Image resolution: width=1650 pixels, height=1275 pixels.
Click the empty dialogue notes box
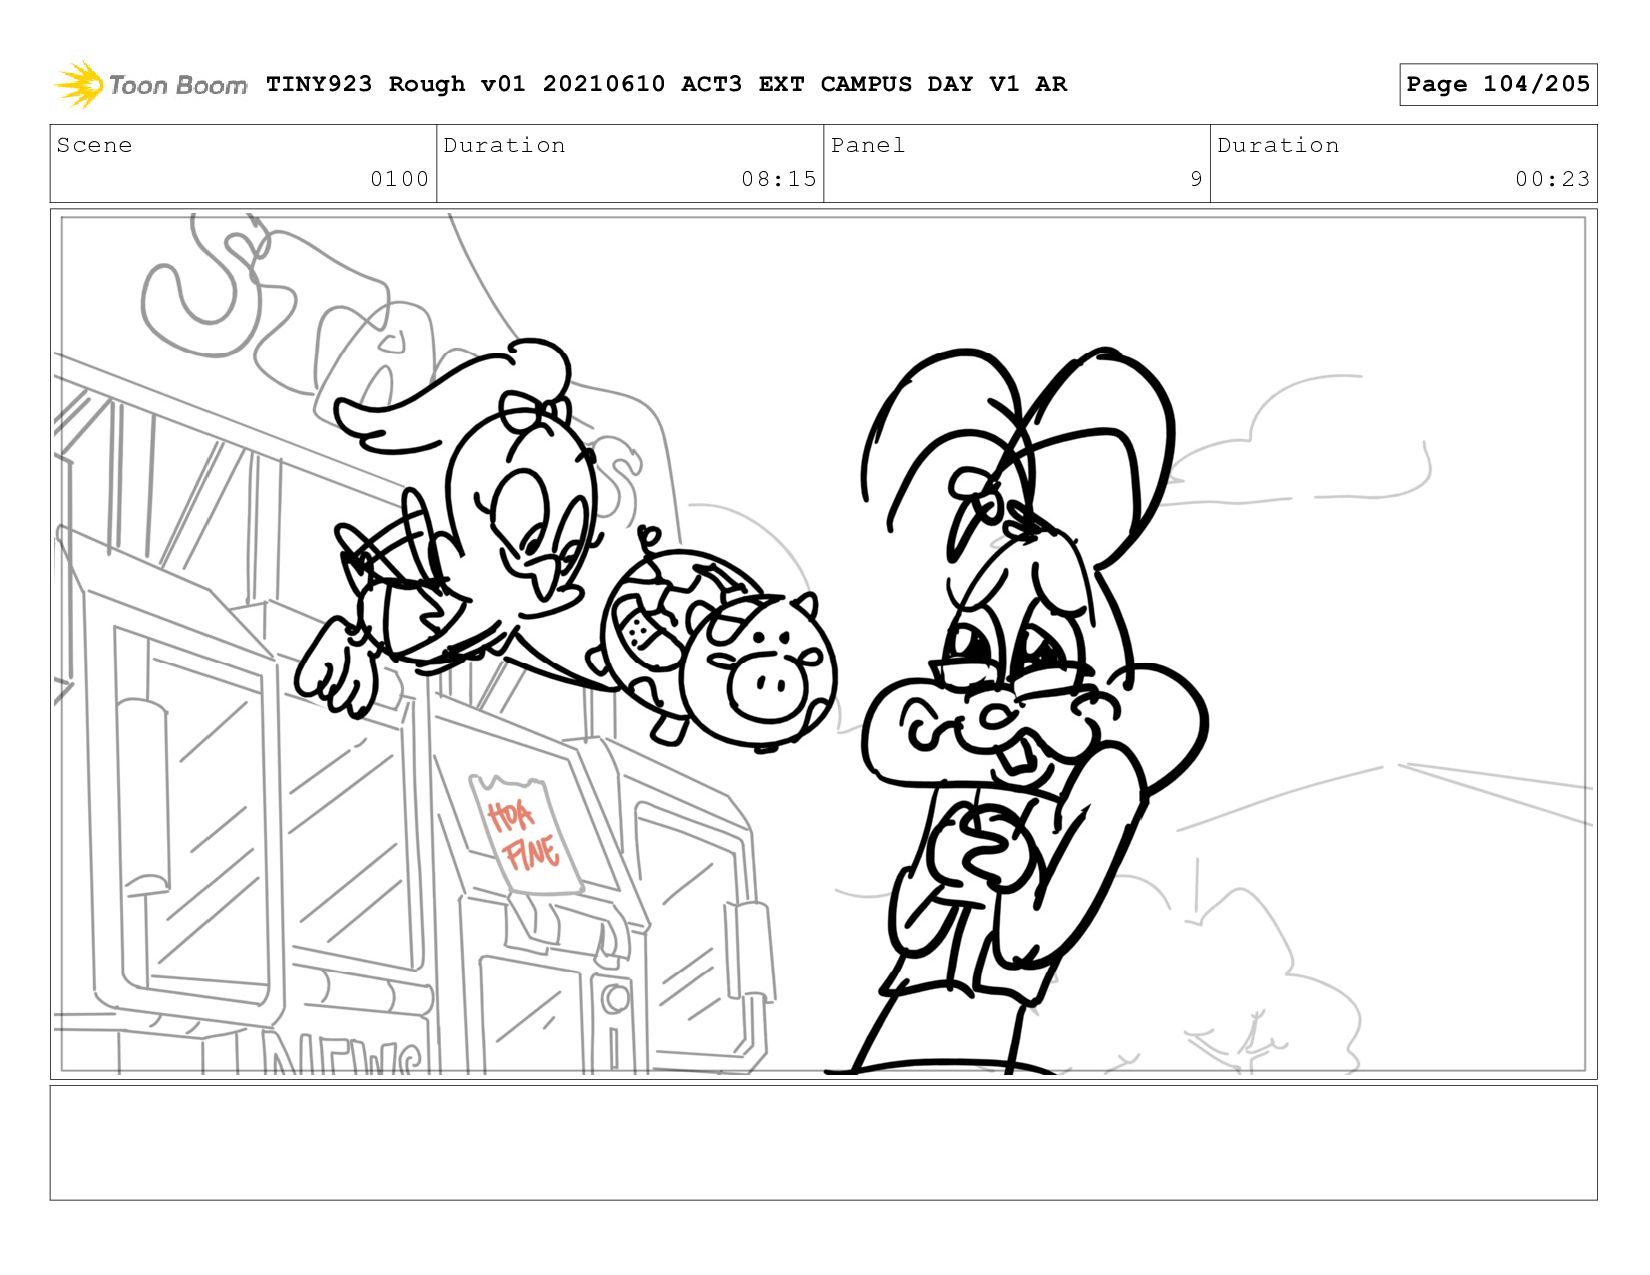click(824, 1143)
